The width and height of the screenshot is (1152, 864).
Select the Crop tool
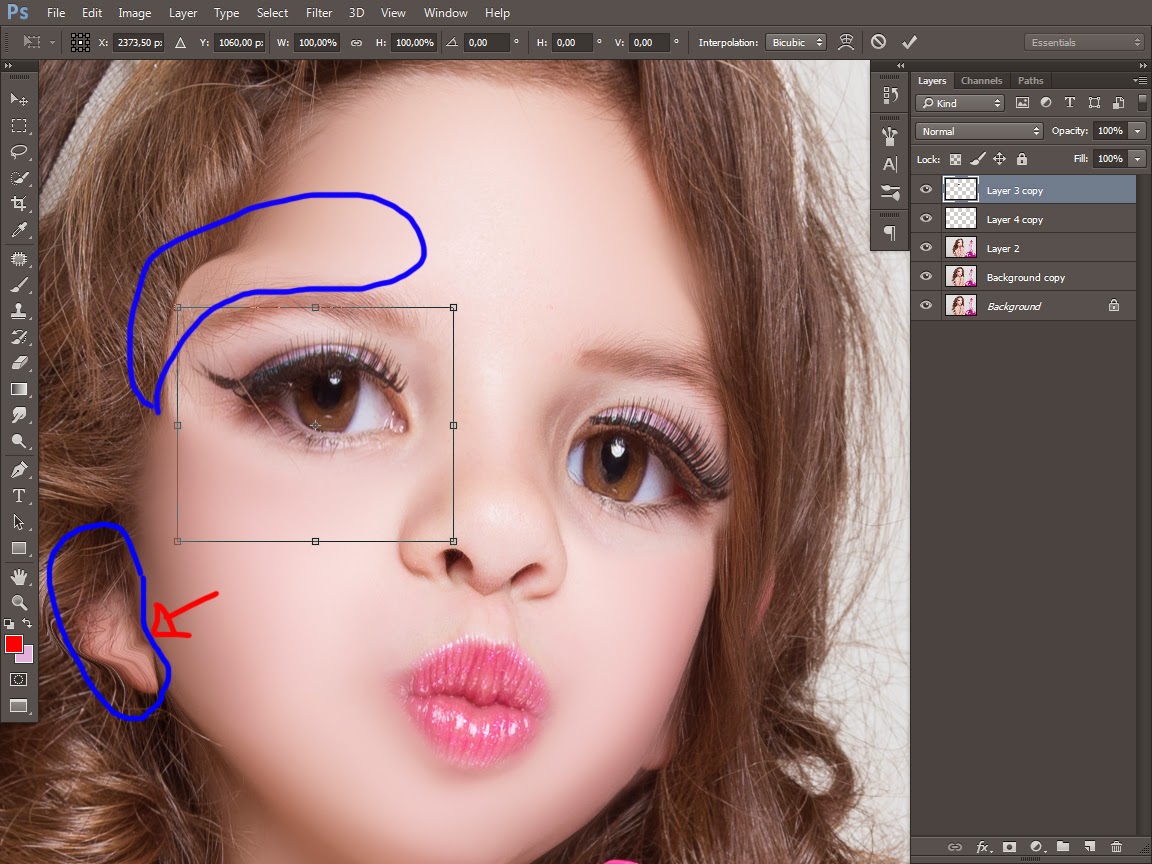coord(19,204)
